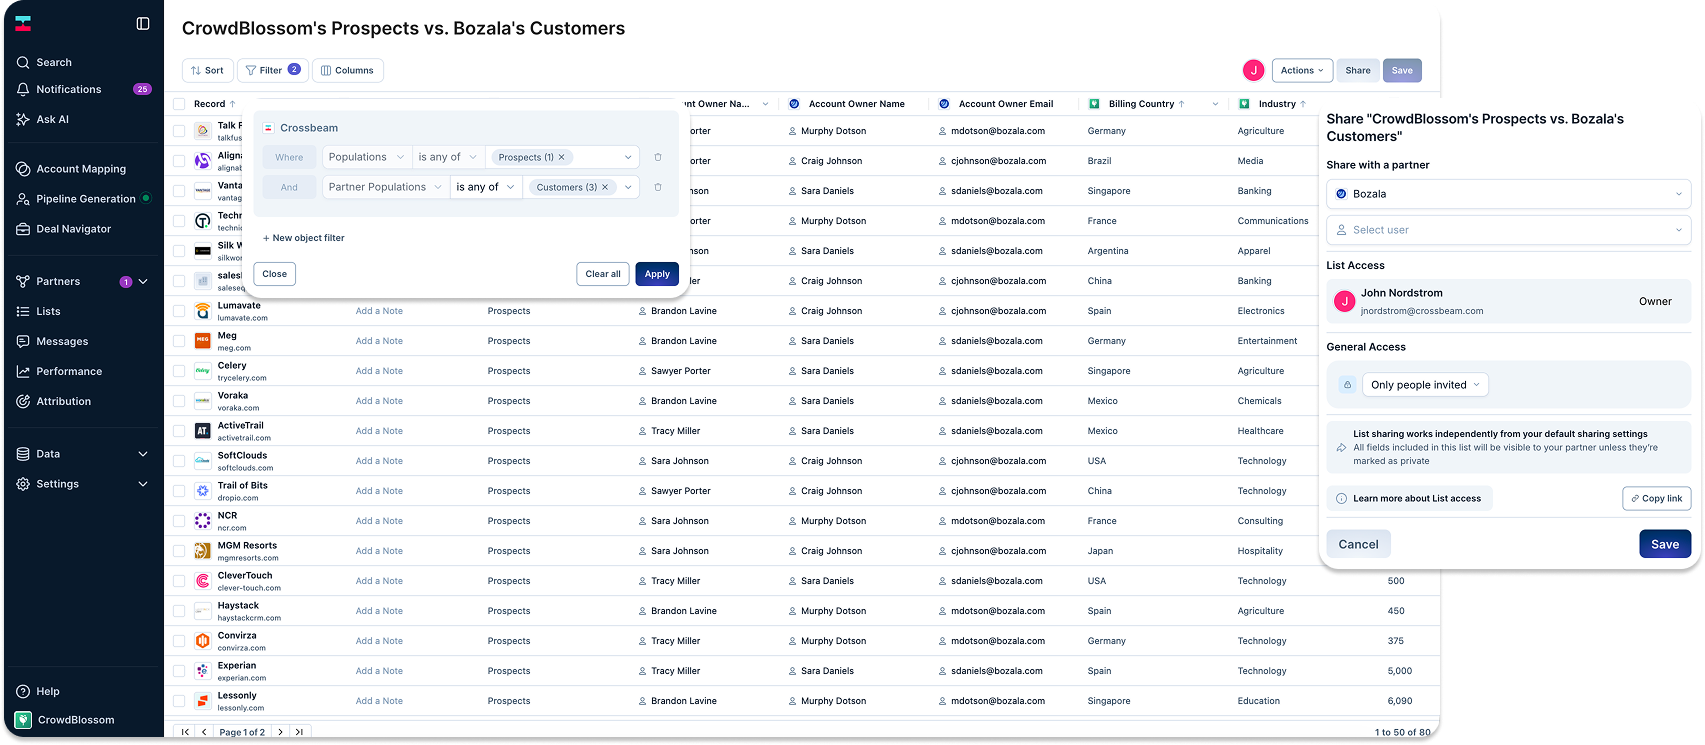1705x745 pixels.
Task: Select the ActiveTrail row checkbox
Action: (x=179, y=431)
